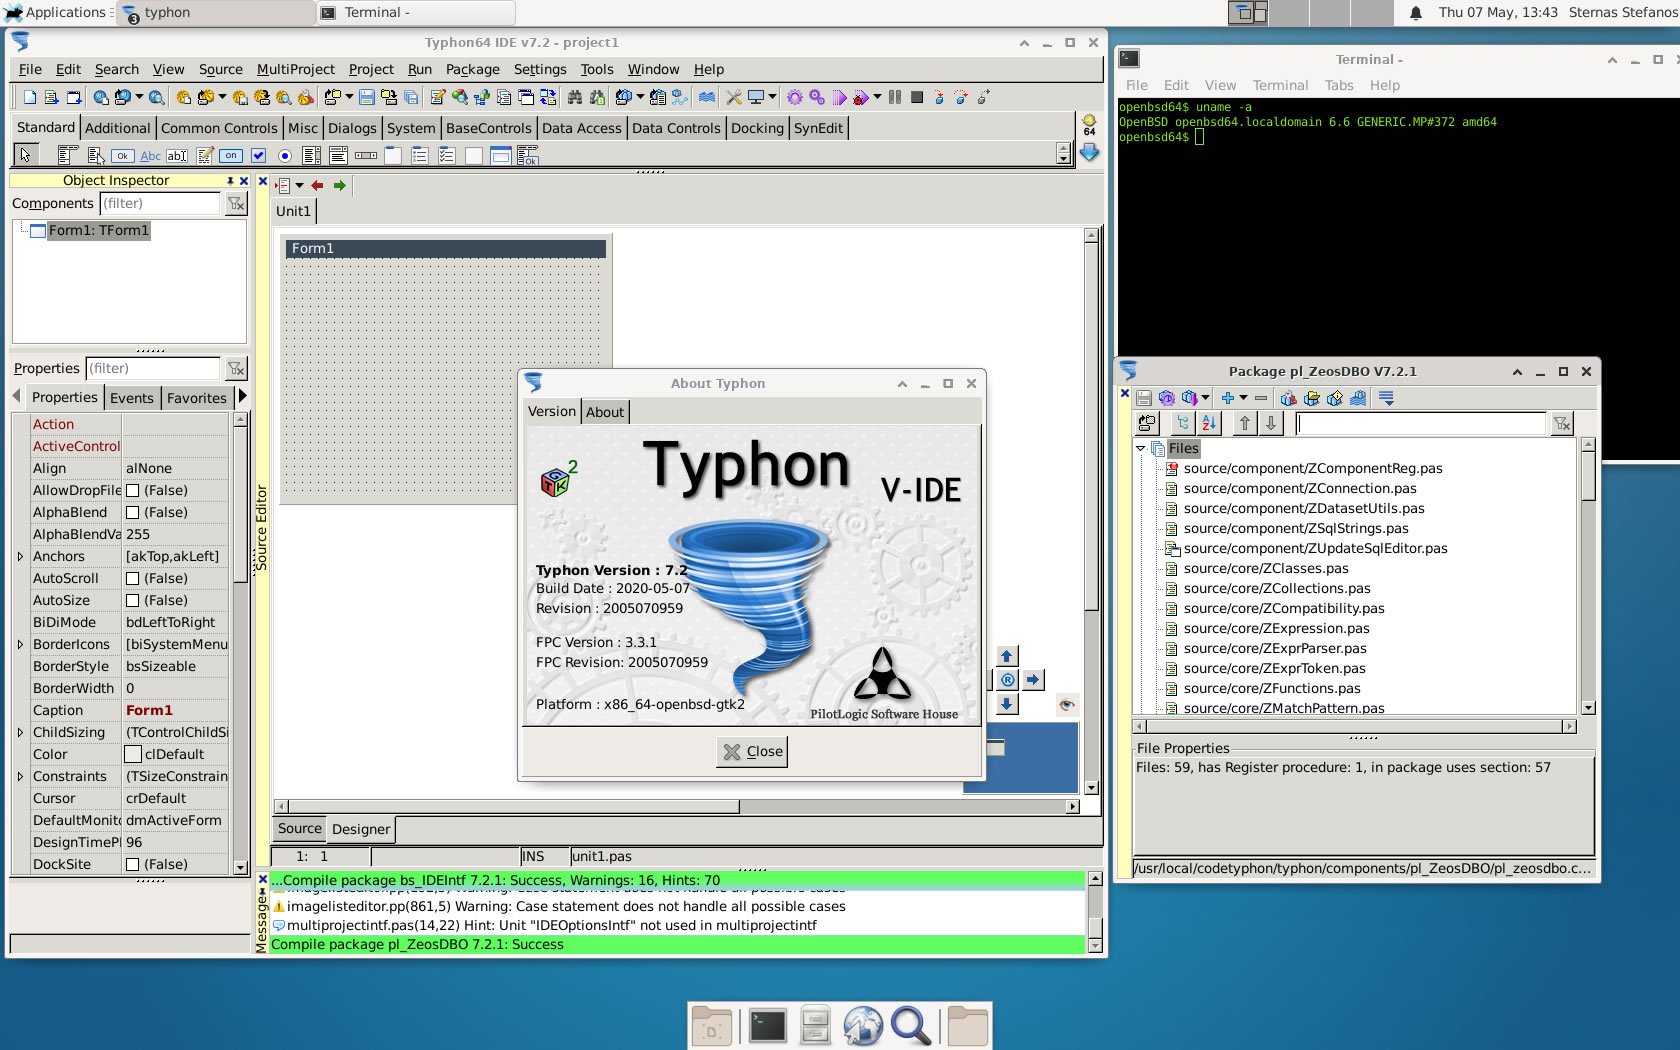Image resolution: width=1680 pixels, height=1050 pixels.
Task: Click the clear filter funnel in package window
Action: point(1562,424)
